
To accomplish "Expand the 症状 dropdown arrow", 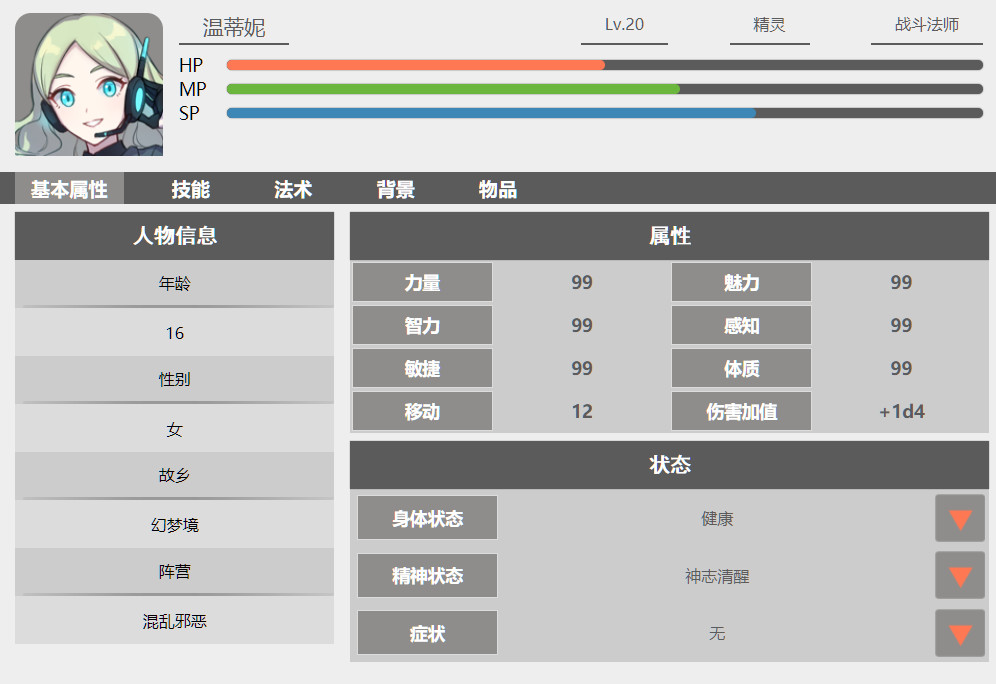I will (959, 633).
